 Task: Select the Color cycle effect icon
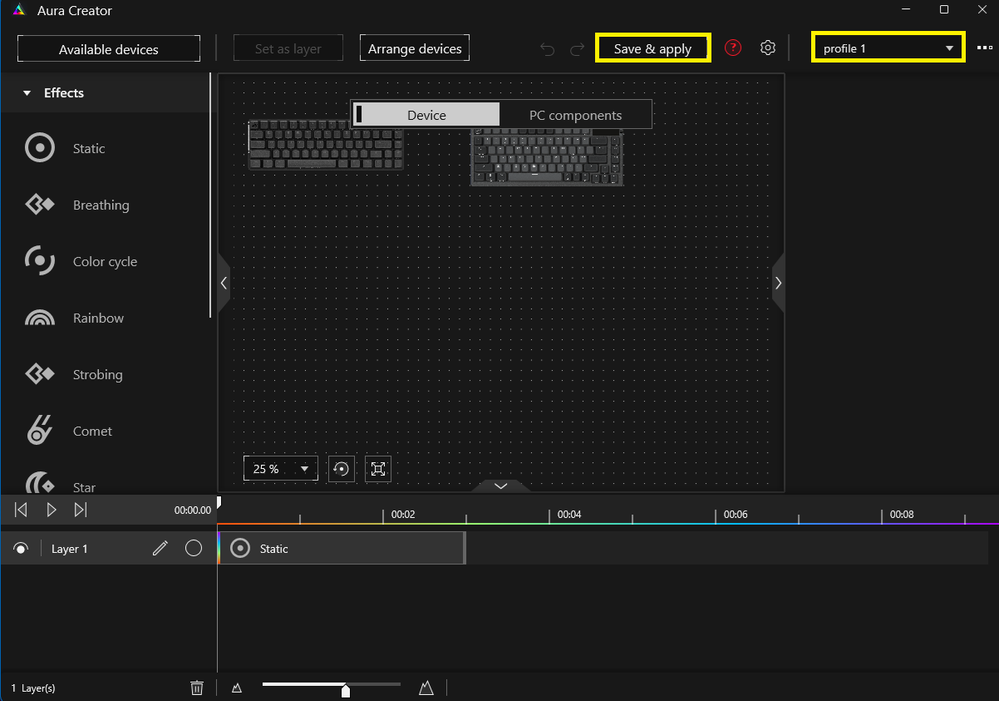point(40,261)
